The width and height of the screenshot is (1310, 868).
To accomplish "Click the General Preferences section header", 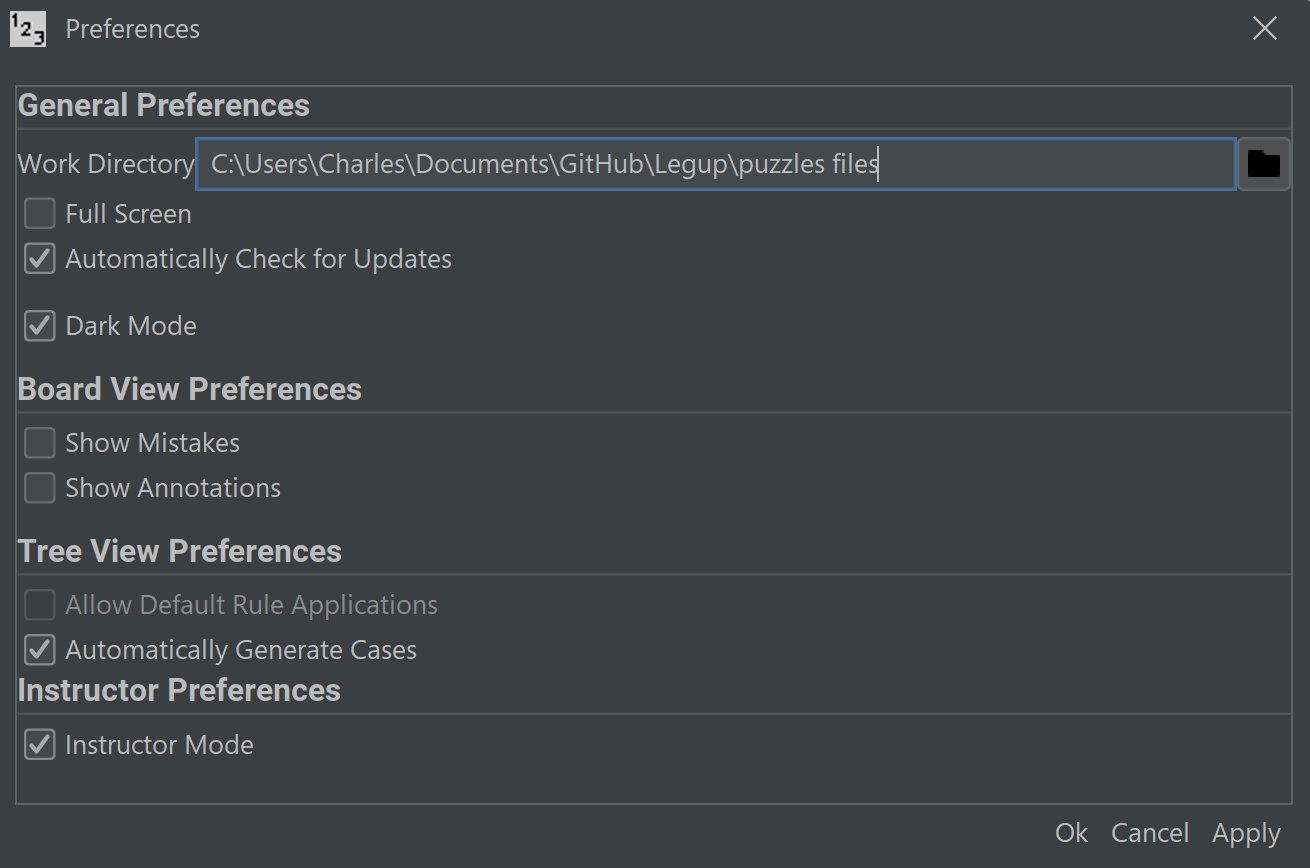I will tap(163, 105).
